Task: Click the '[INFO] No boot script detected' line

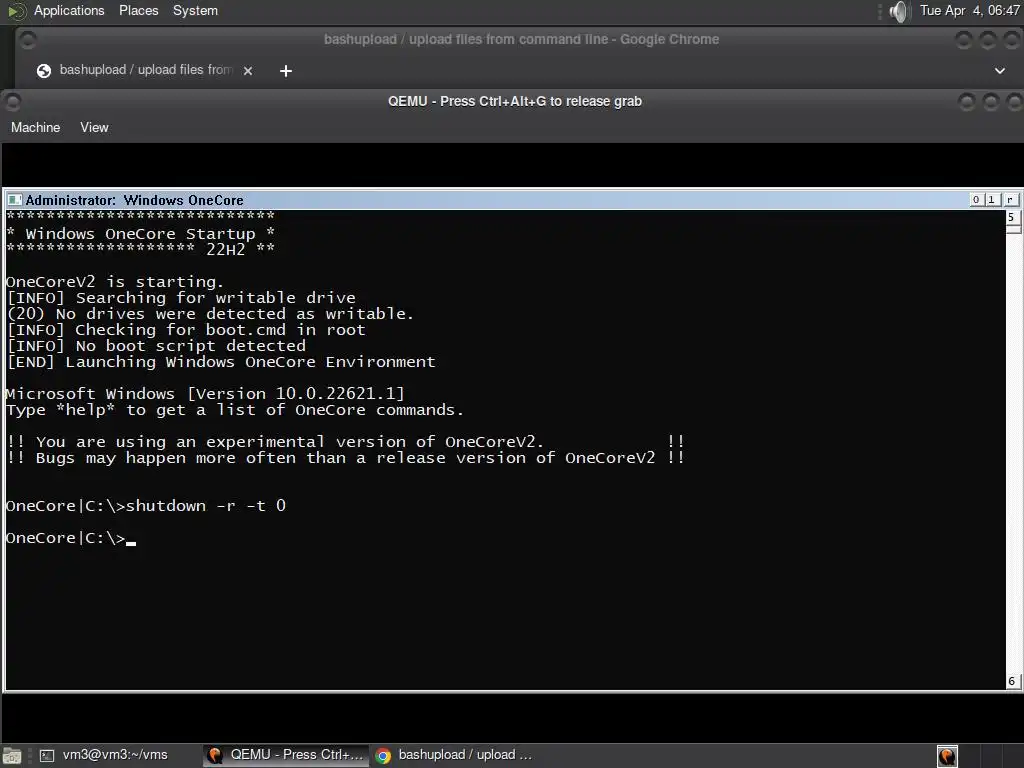Action: (x=156, y=345)
